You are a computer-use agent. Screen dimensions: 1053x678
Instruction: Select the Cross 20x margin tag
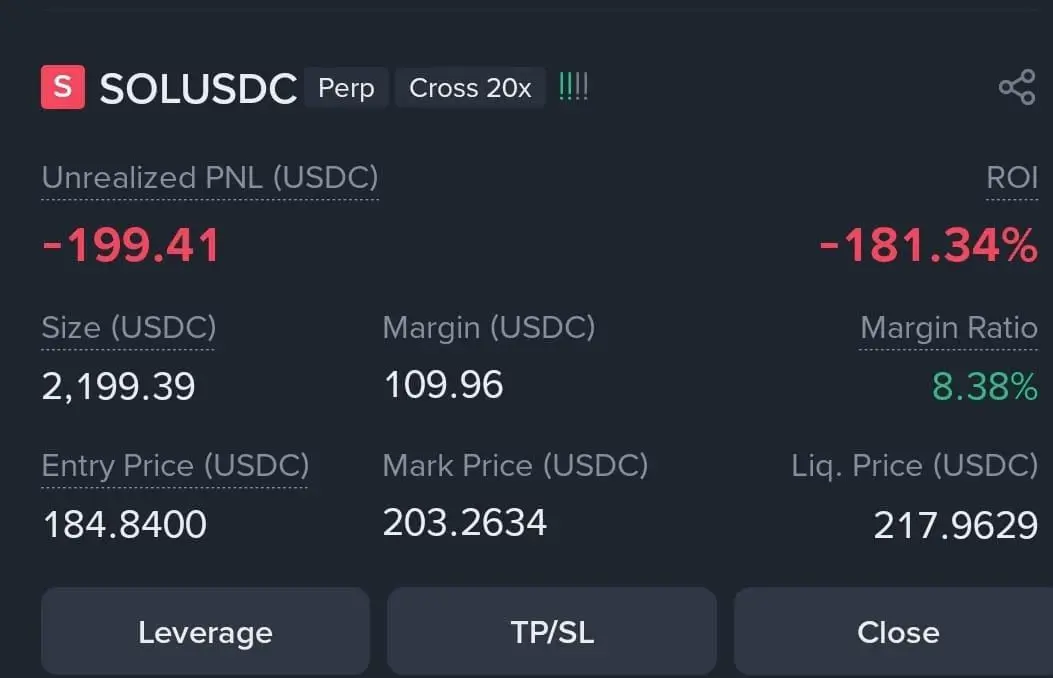[470, 88]
